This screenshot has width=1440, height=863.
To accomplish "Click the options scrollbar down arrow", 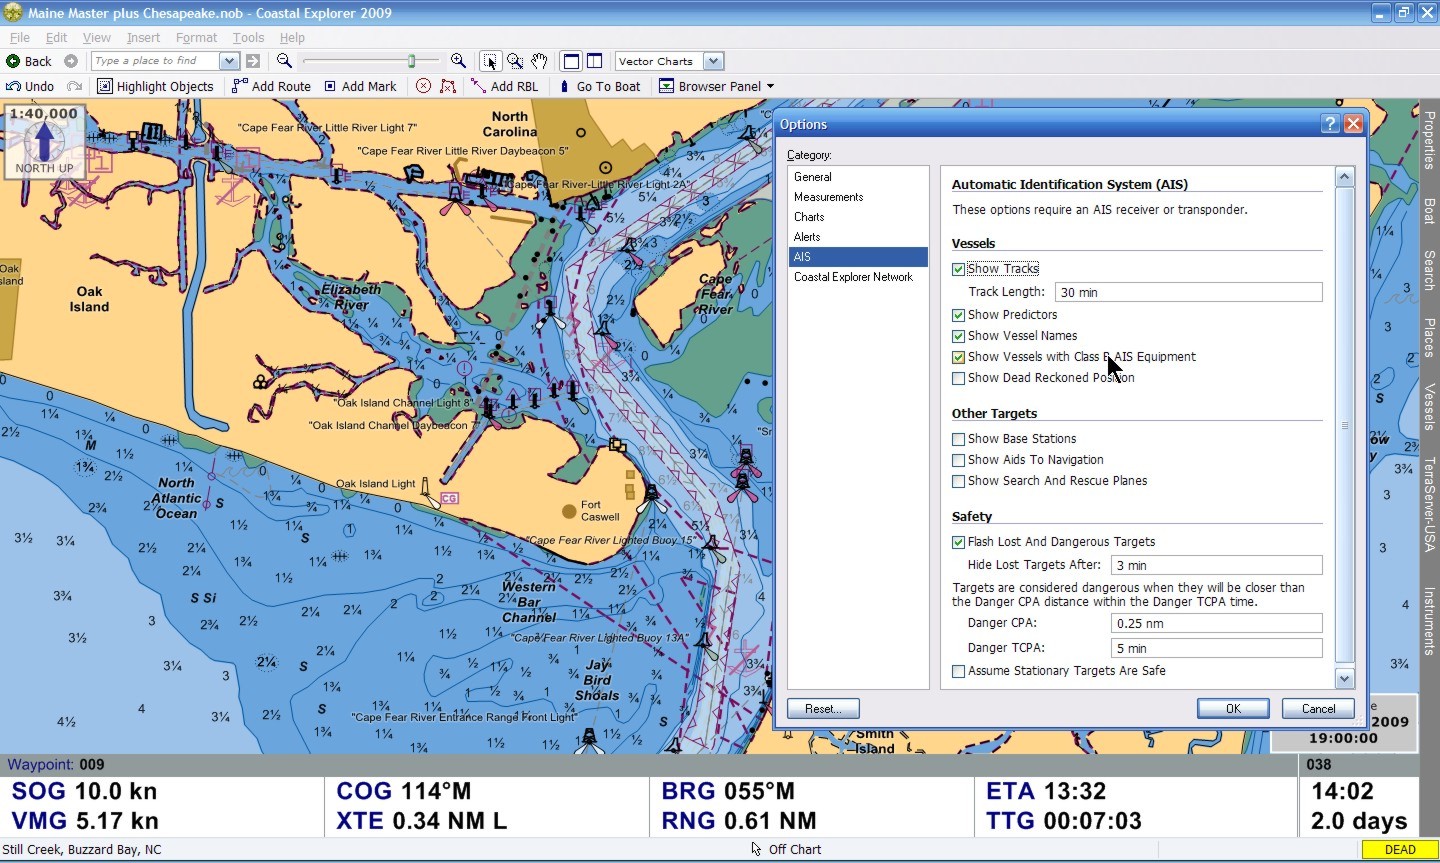I will (1344, 678).
